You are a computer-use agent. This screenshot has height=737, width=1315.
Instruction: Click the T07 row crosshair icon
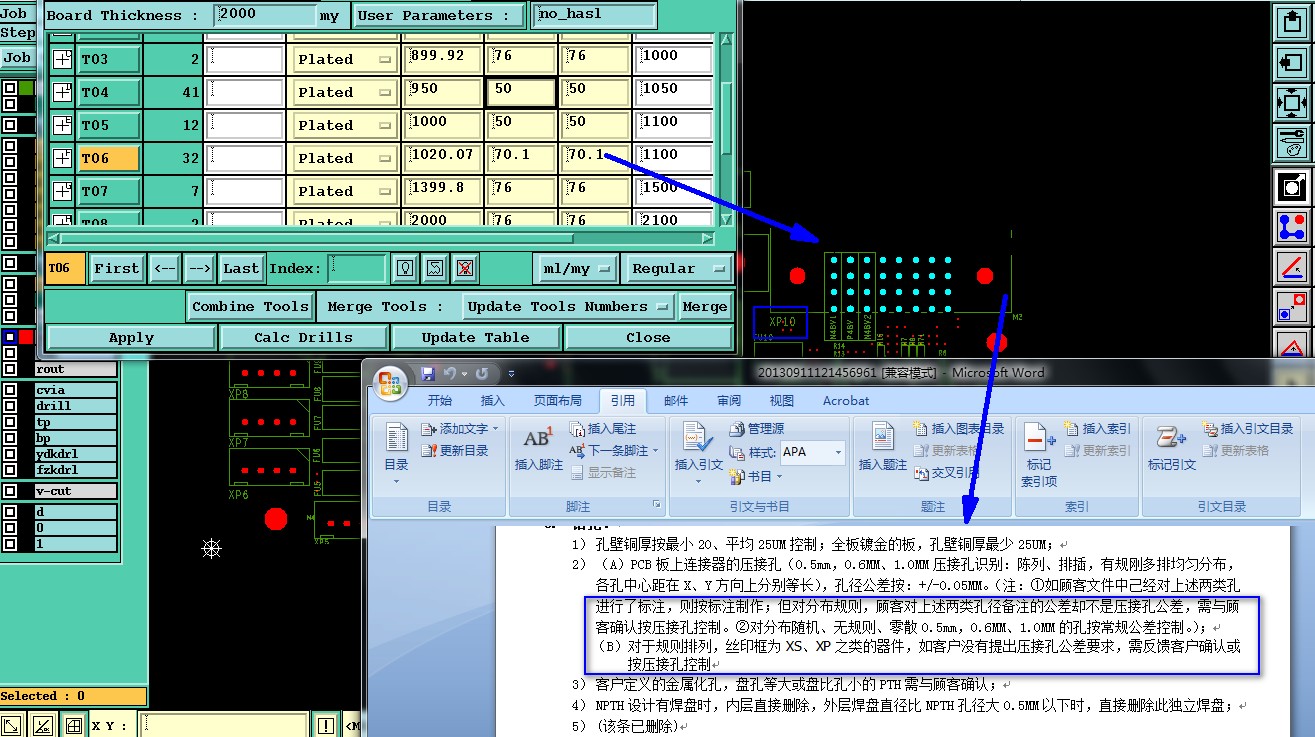point(62,191)
